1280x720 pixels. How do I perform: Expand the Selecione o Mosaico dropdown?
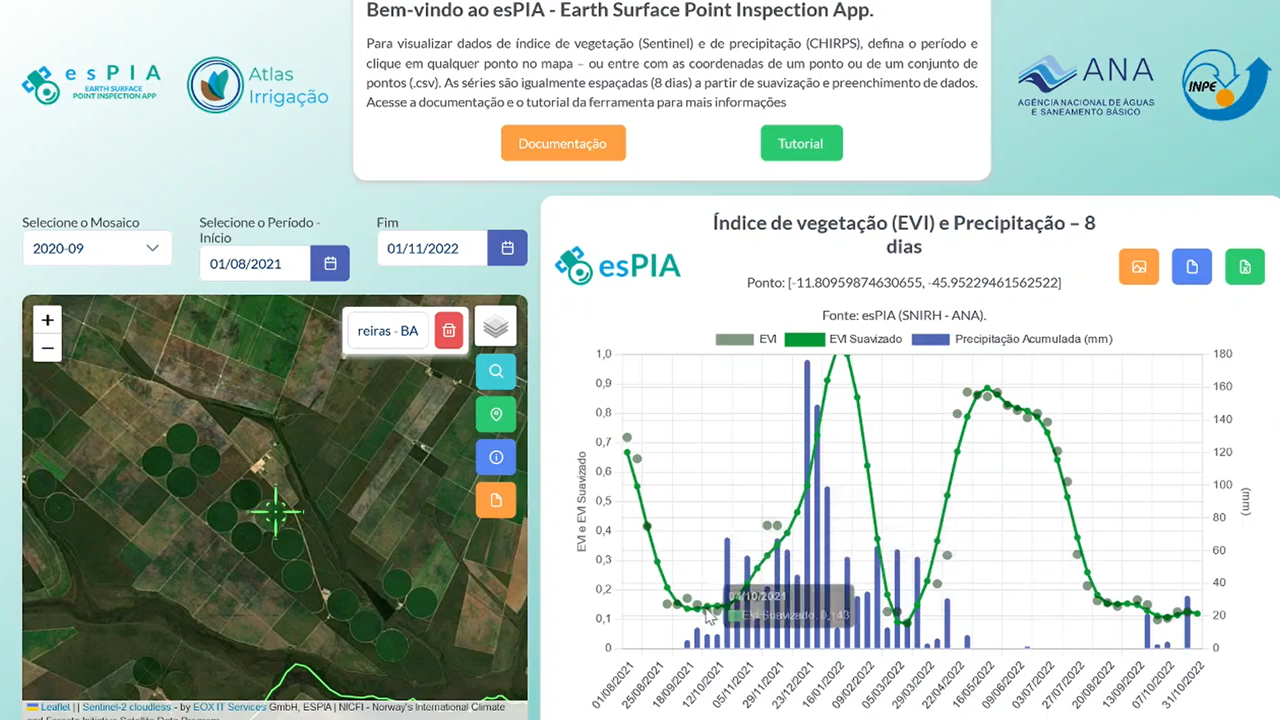tap(96, 248)
